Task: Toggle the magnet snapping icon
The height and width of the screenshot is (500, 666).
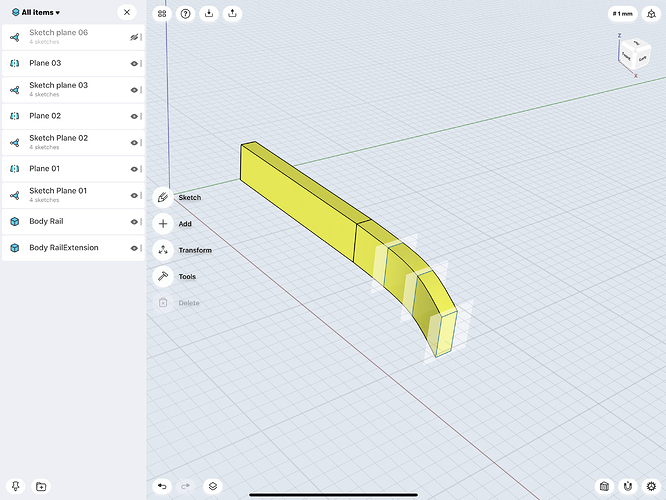Action: click(x=628, y=486)
